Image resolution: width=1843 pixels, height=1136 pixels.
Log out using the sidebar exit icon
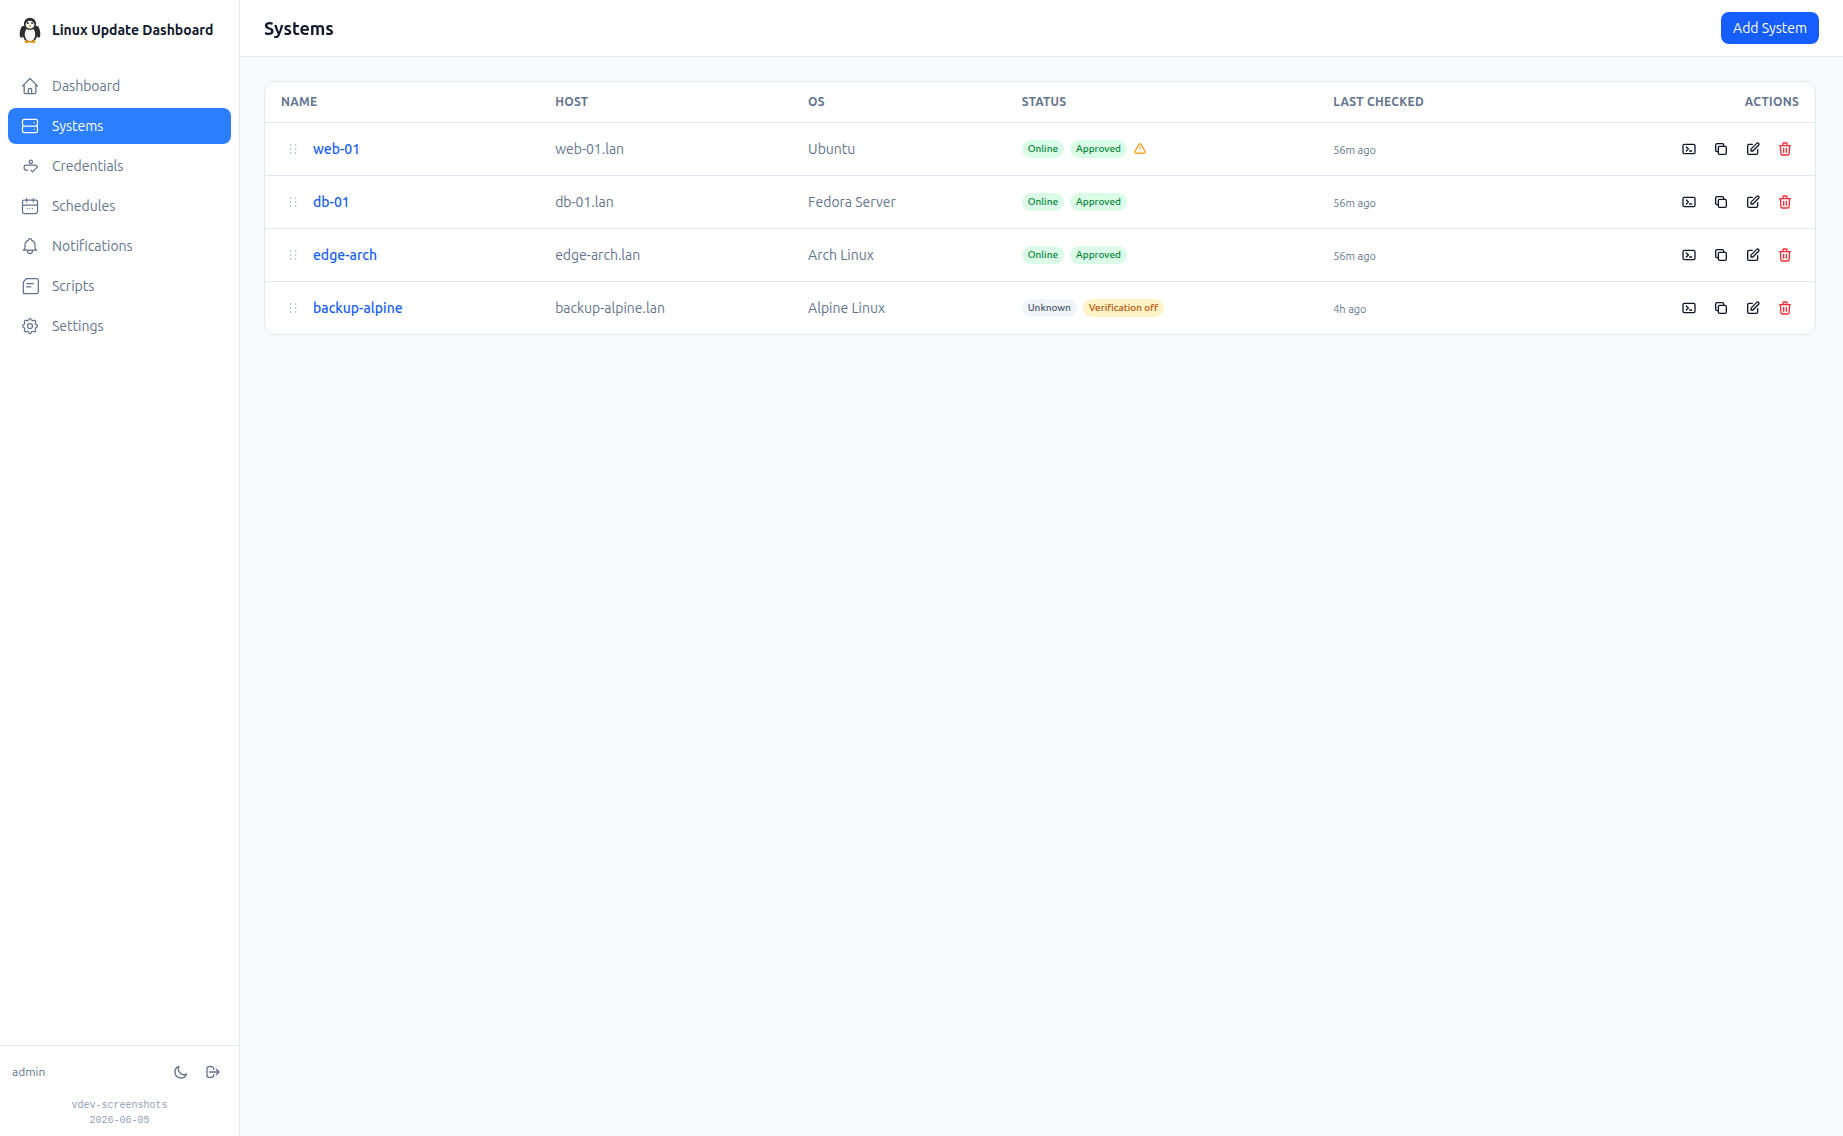213,1072
